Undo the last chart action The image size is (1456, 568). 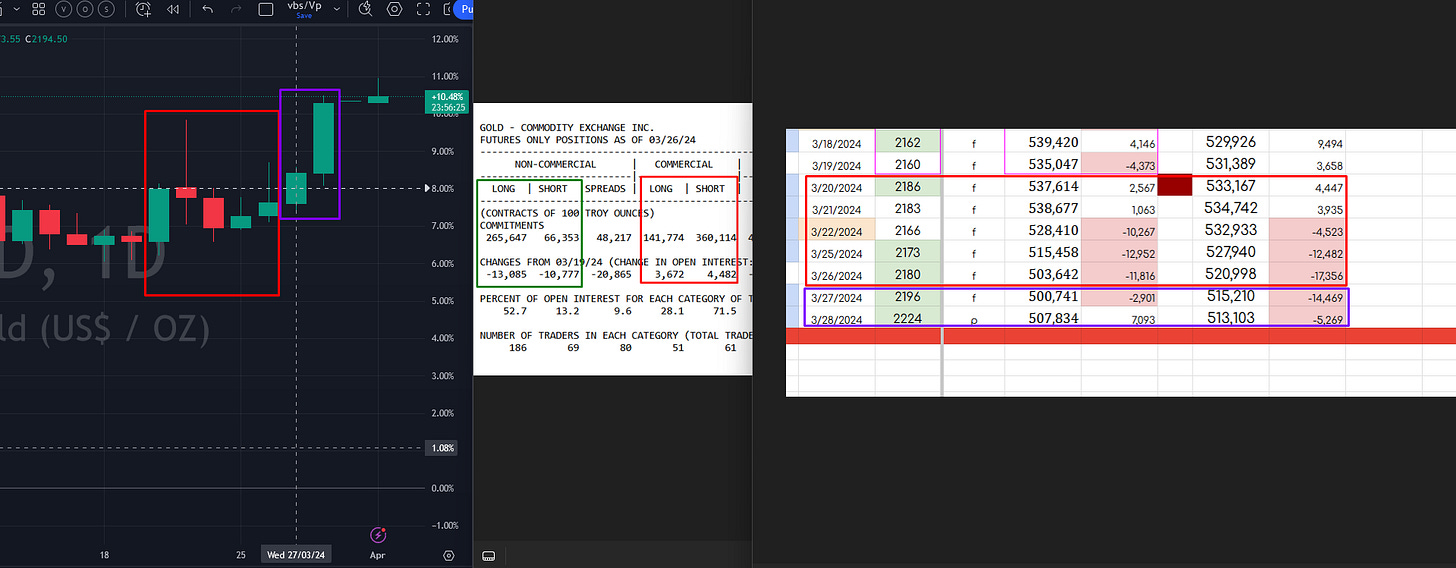208,9
